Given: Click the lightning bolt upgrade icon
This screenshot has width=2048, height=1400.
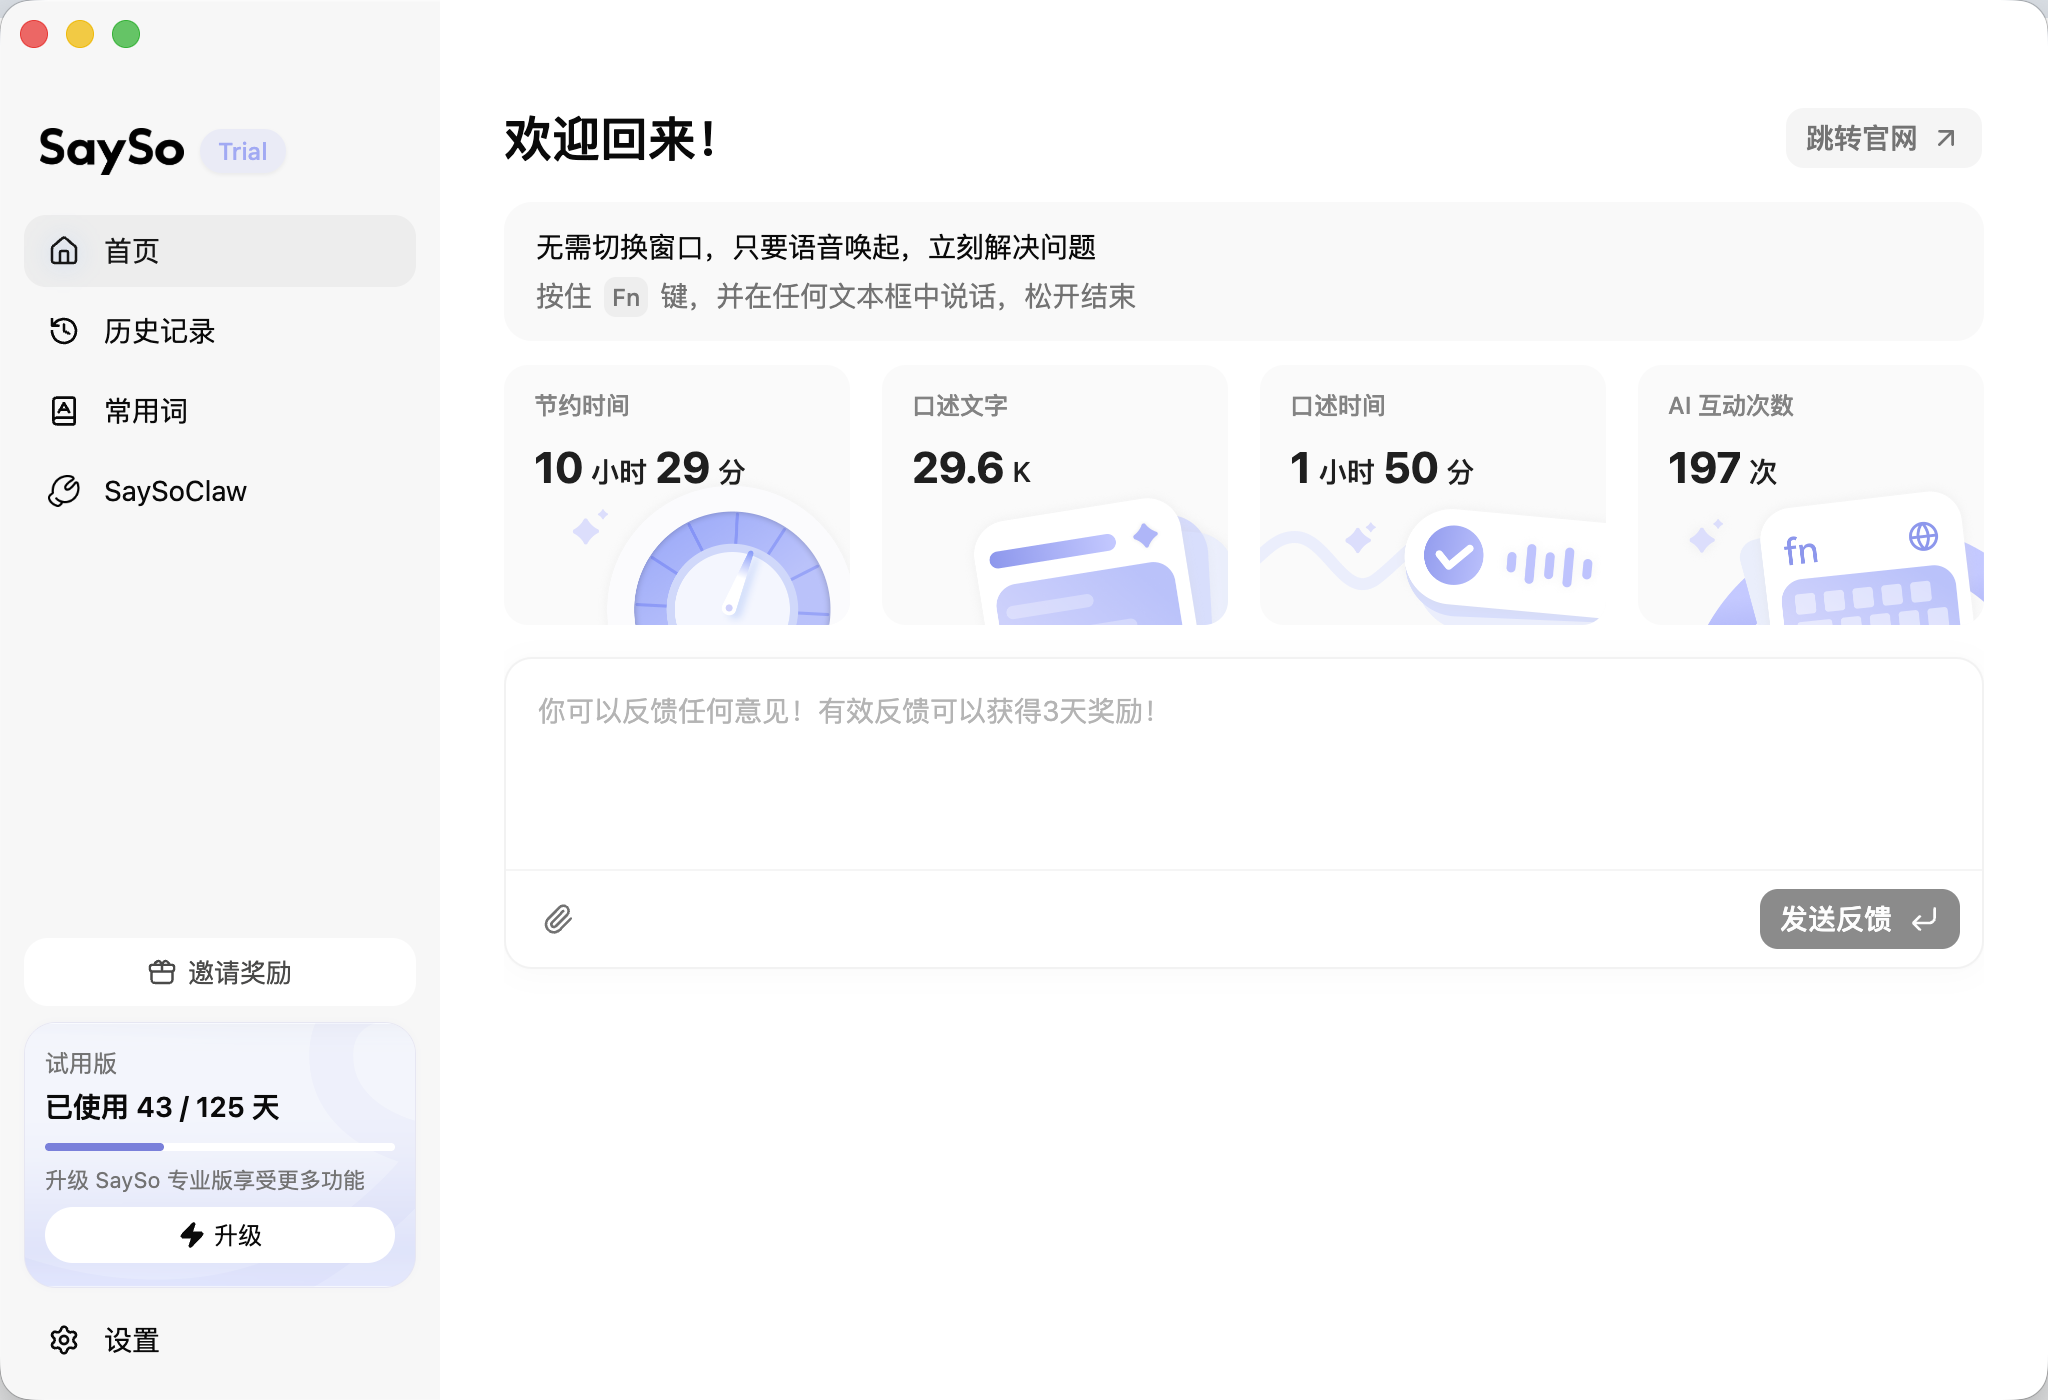Looking at the screenshot, I should [x=192, y=1235].
